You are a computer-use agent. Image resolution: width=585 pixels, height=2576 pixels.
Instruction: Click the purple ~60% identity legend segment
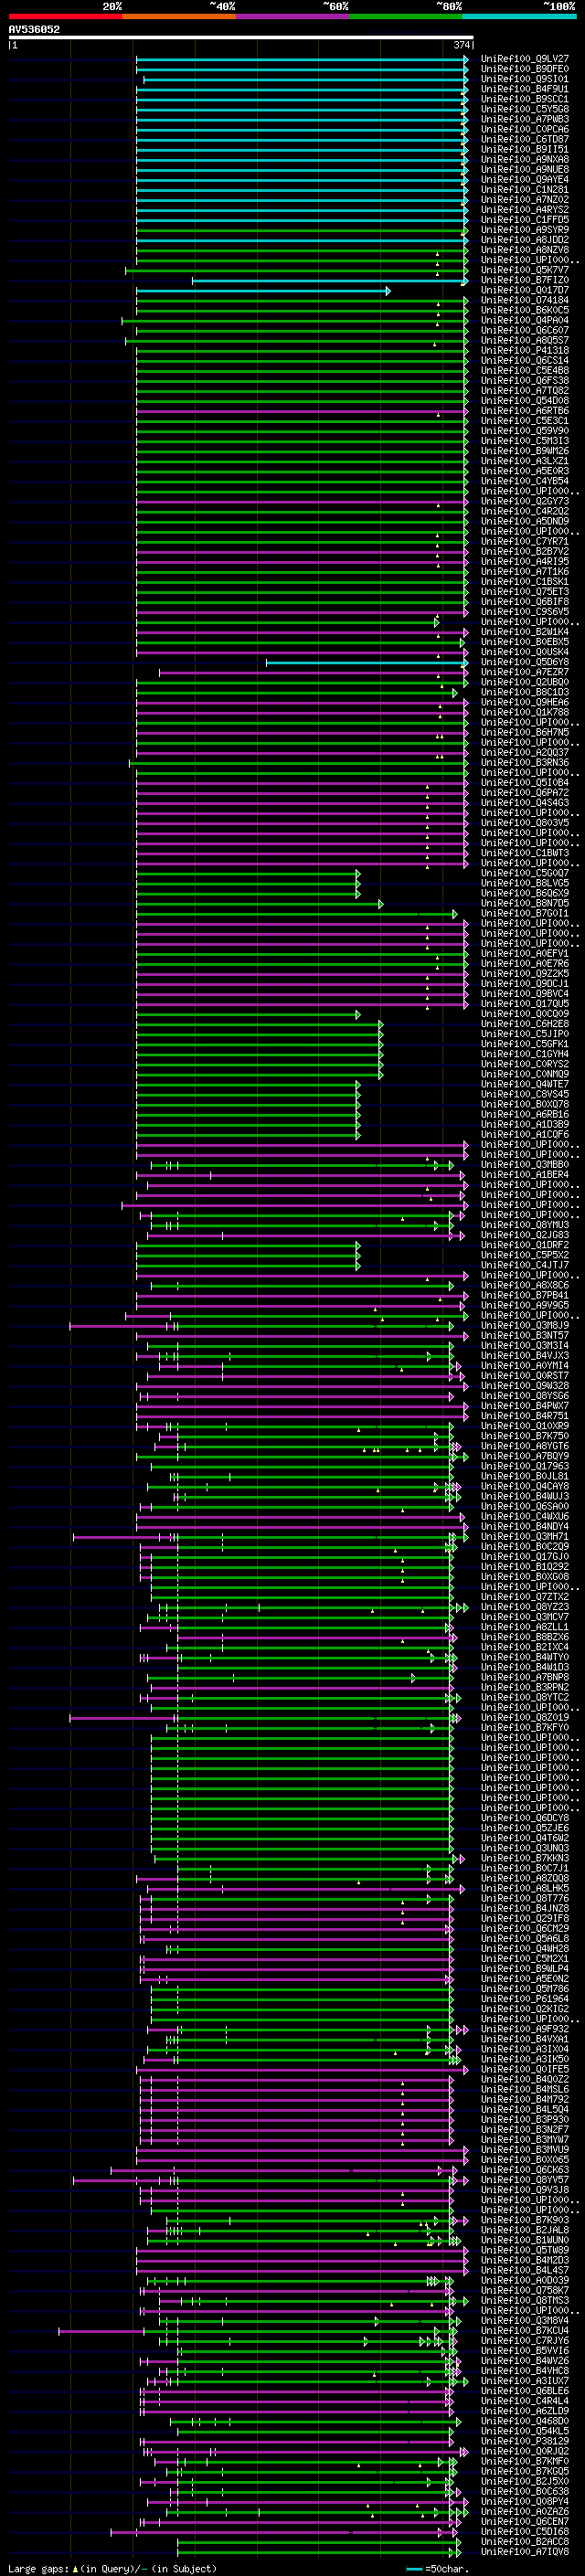(x=292, y=17)
